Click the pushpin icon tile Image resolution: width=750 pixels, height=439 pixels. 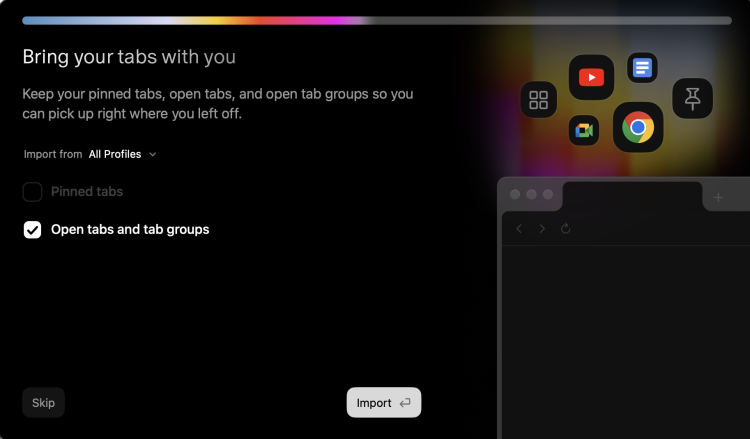pos(692,98)
